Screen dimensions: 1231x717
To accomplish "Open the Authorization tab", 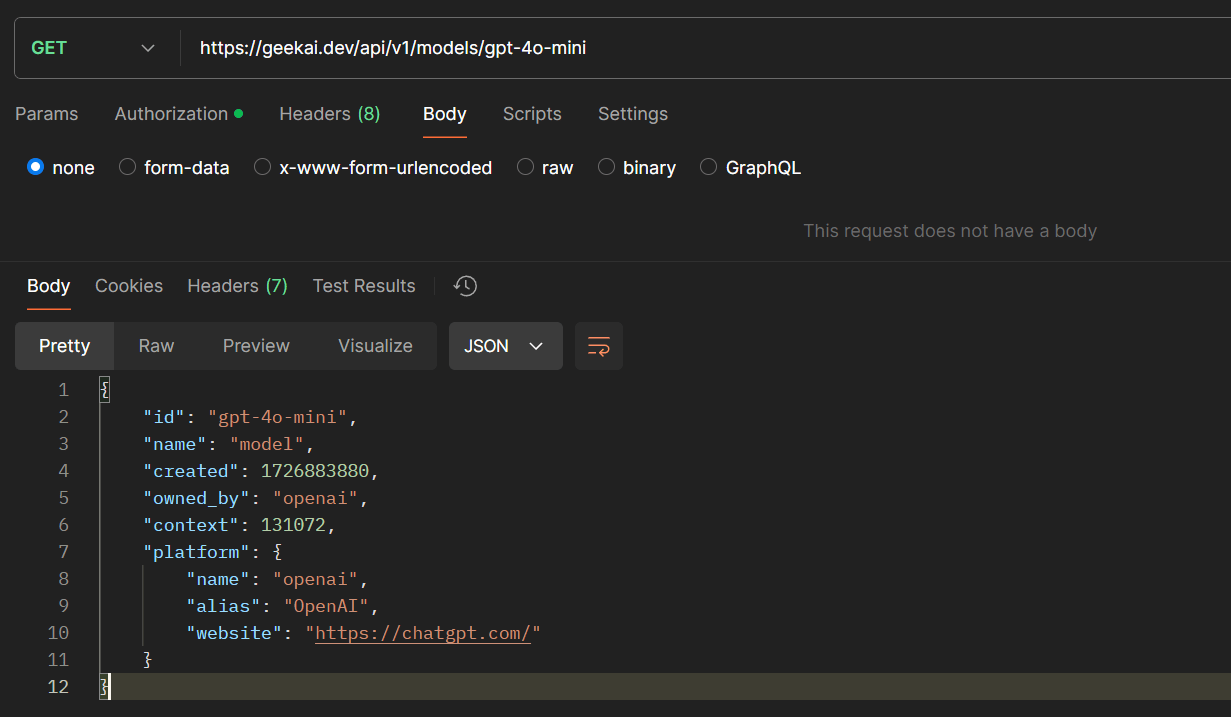I will coord(178,114).
